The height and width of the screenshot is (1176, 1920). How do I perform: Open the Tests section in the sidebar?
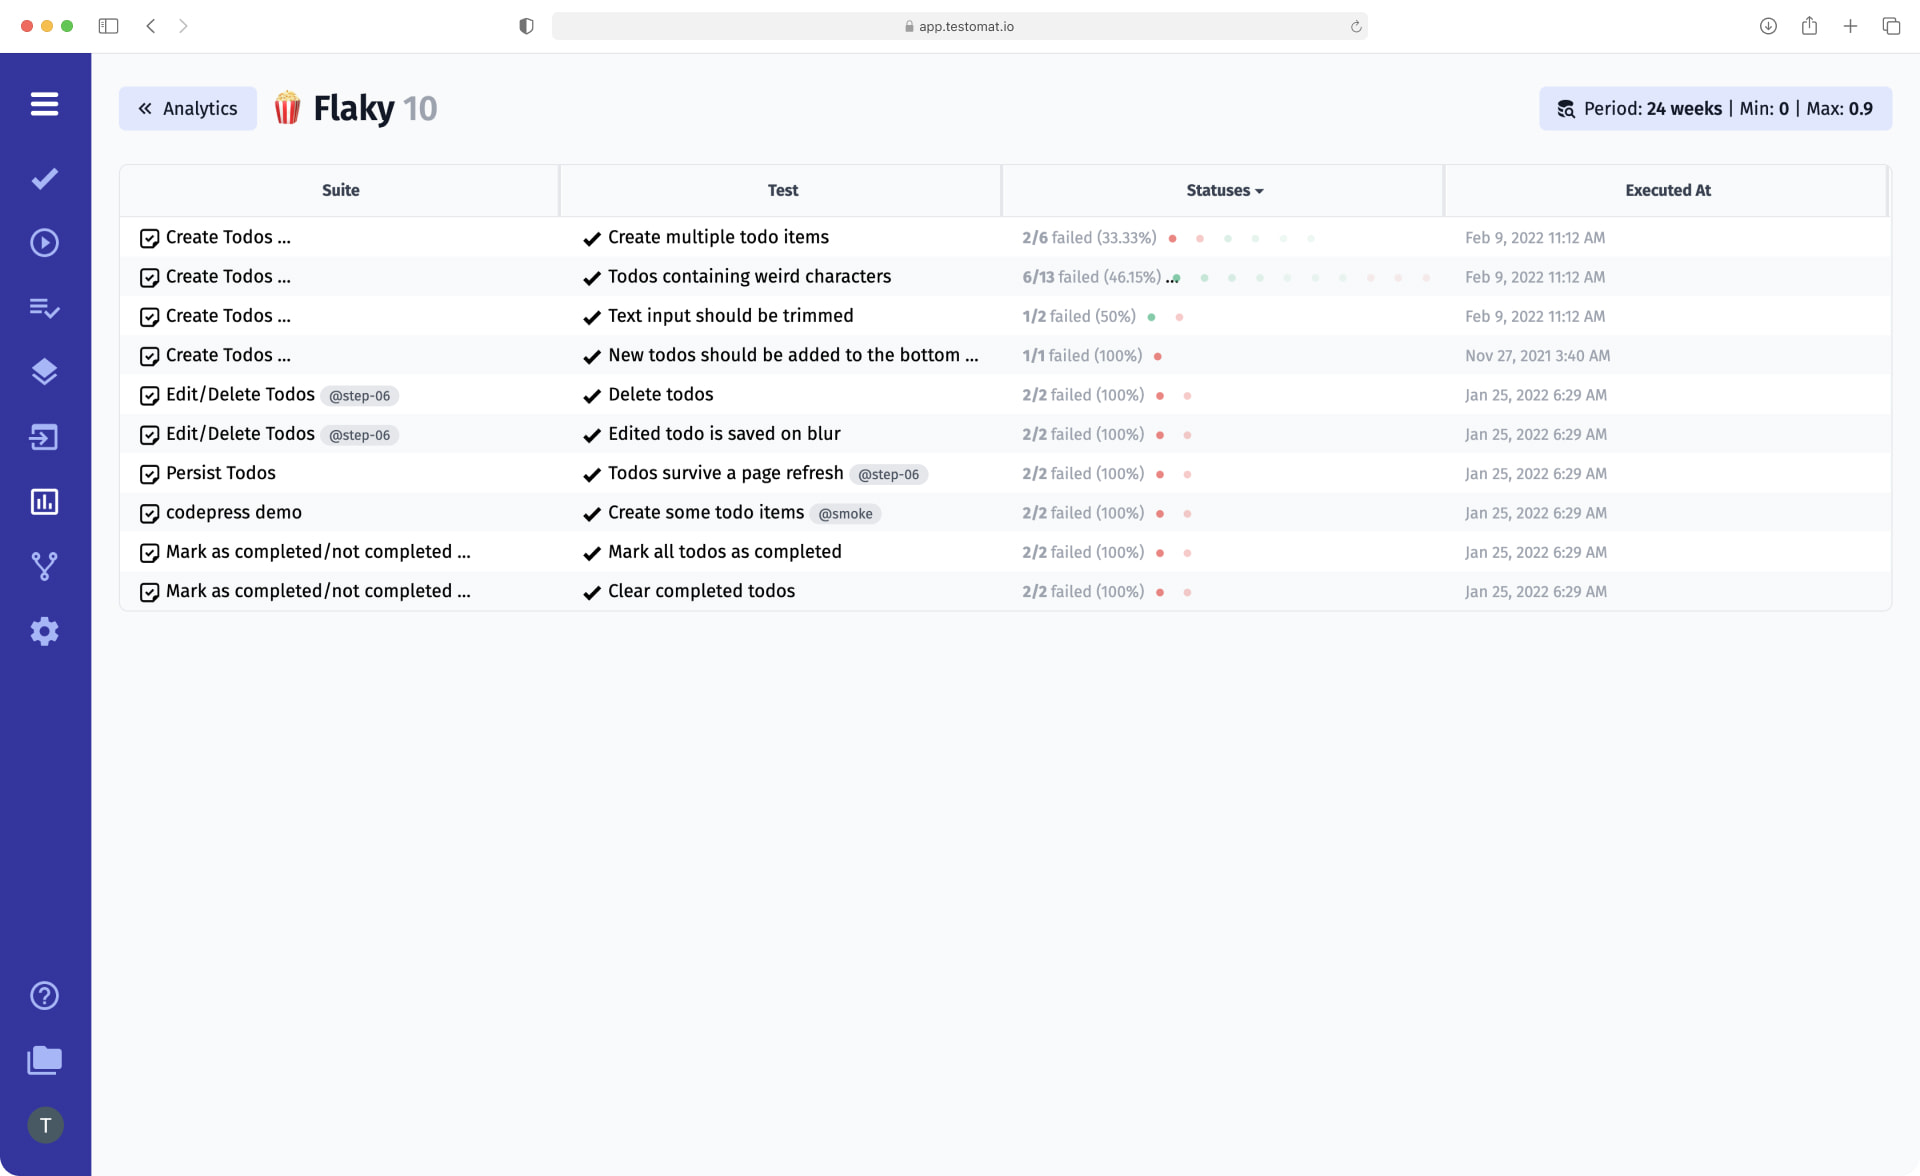(x=45, y=178)
